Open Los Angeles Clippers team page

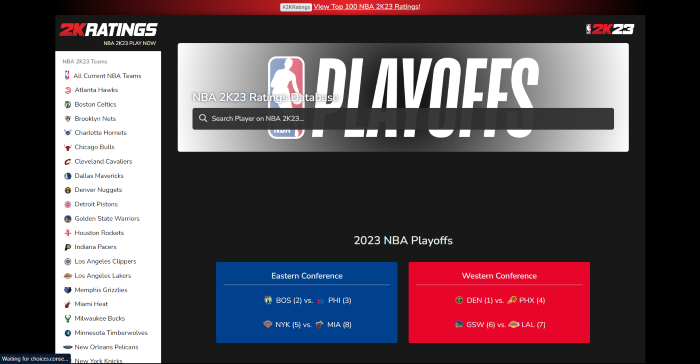click(105, 262)
